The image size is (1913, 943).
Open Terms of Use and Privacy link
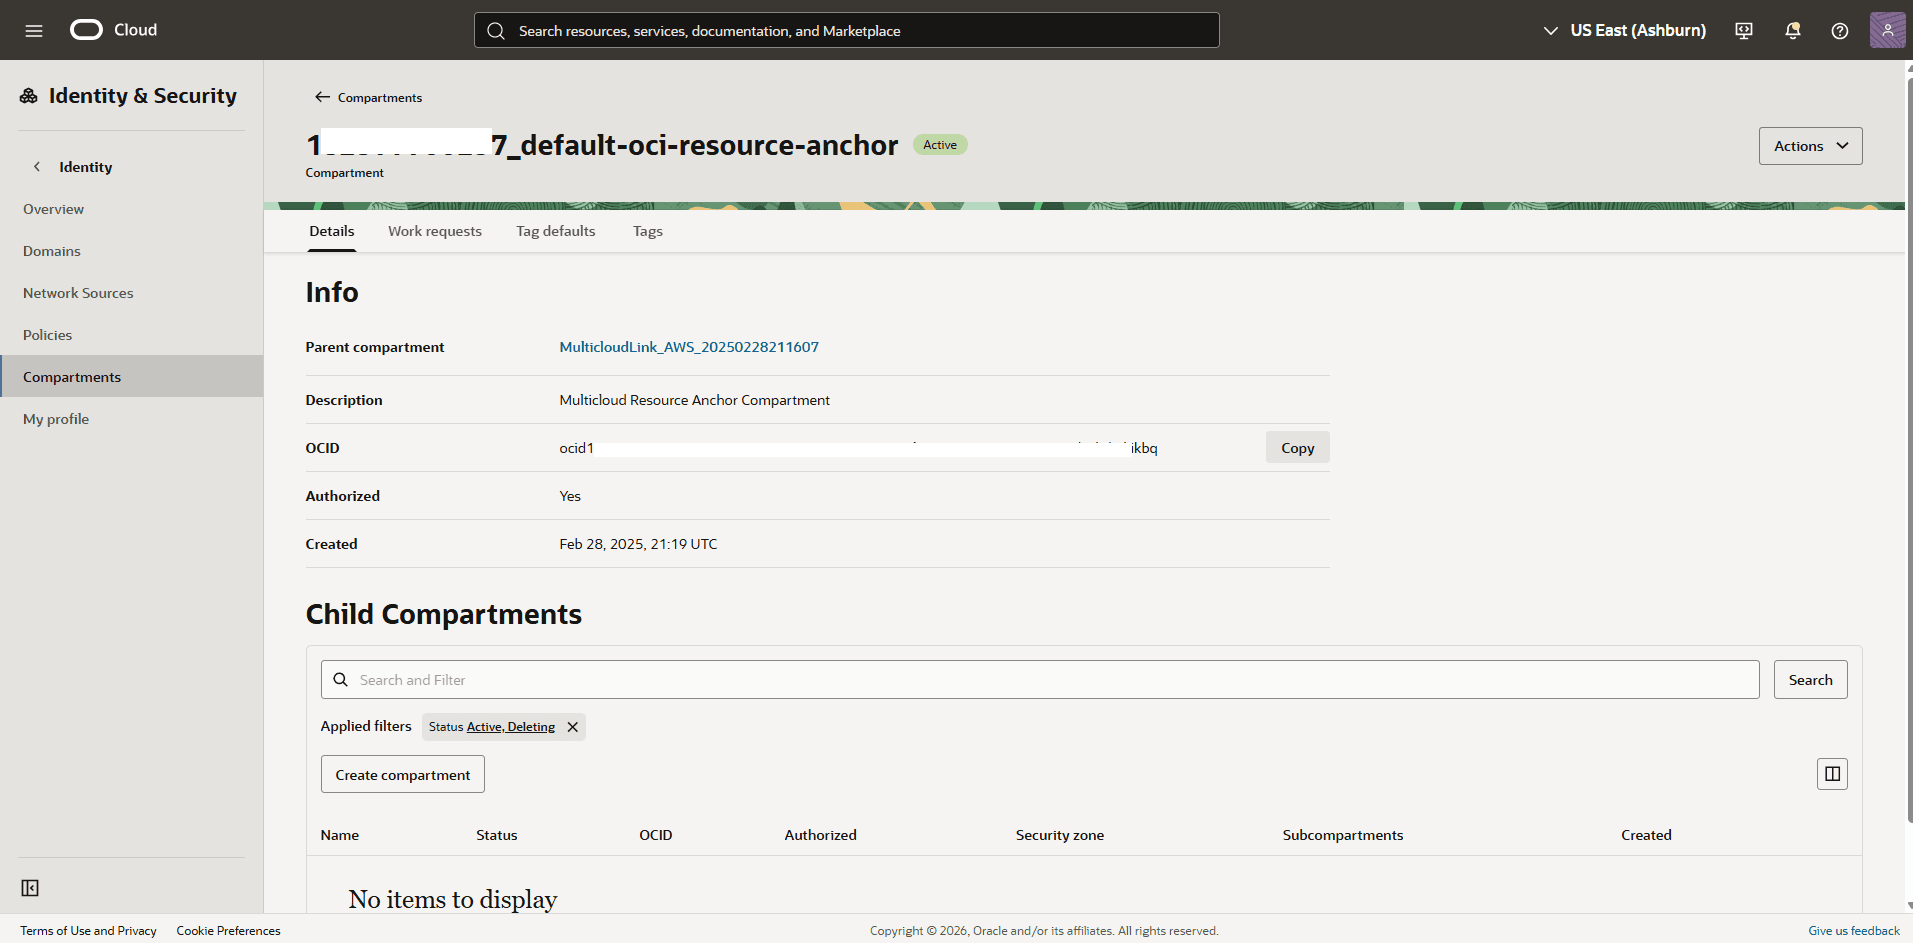[88, 930]
